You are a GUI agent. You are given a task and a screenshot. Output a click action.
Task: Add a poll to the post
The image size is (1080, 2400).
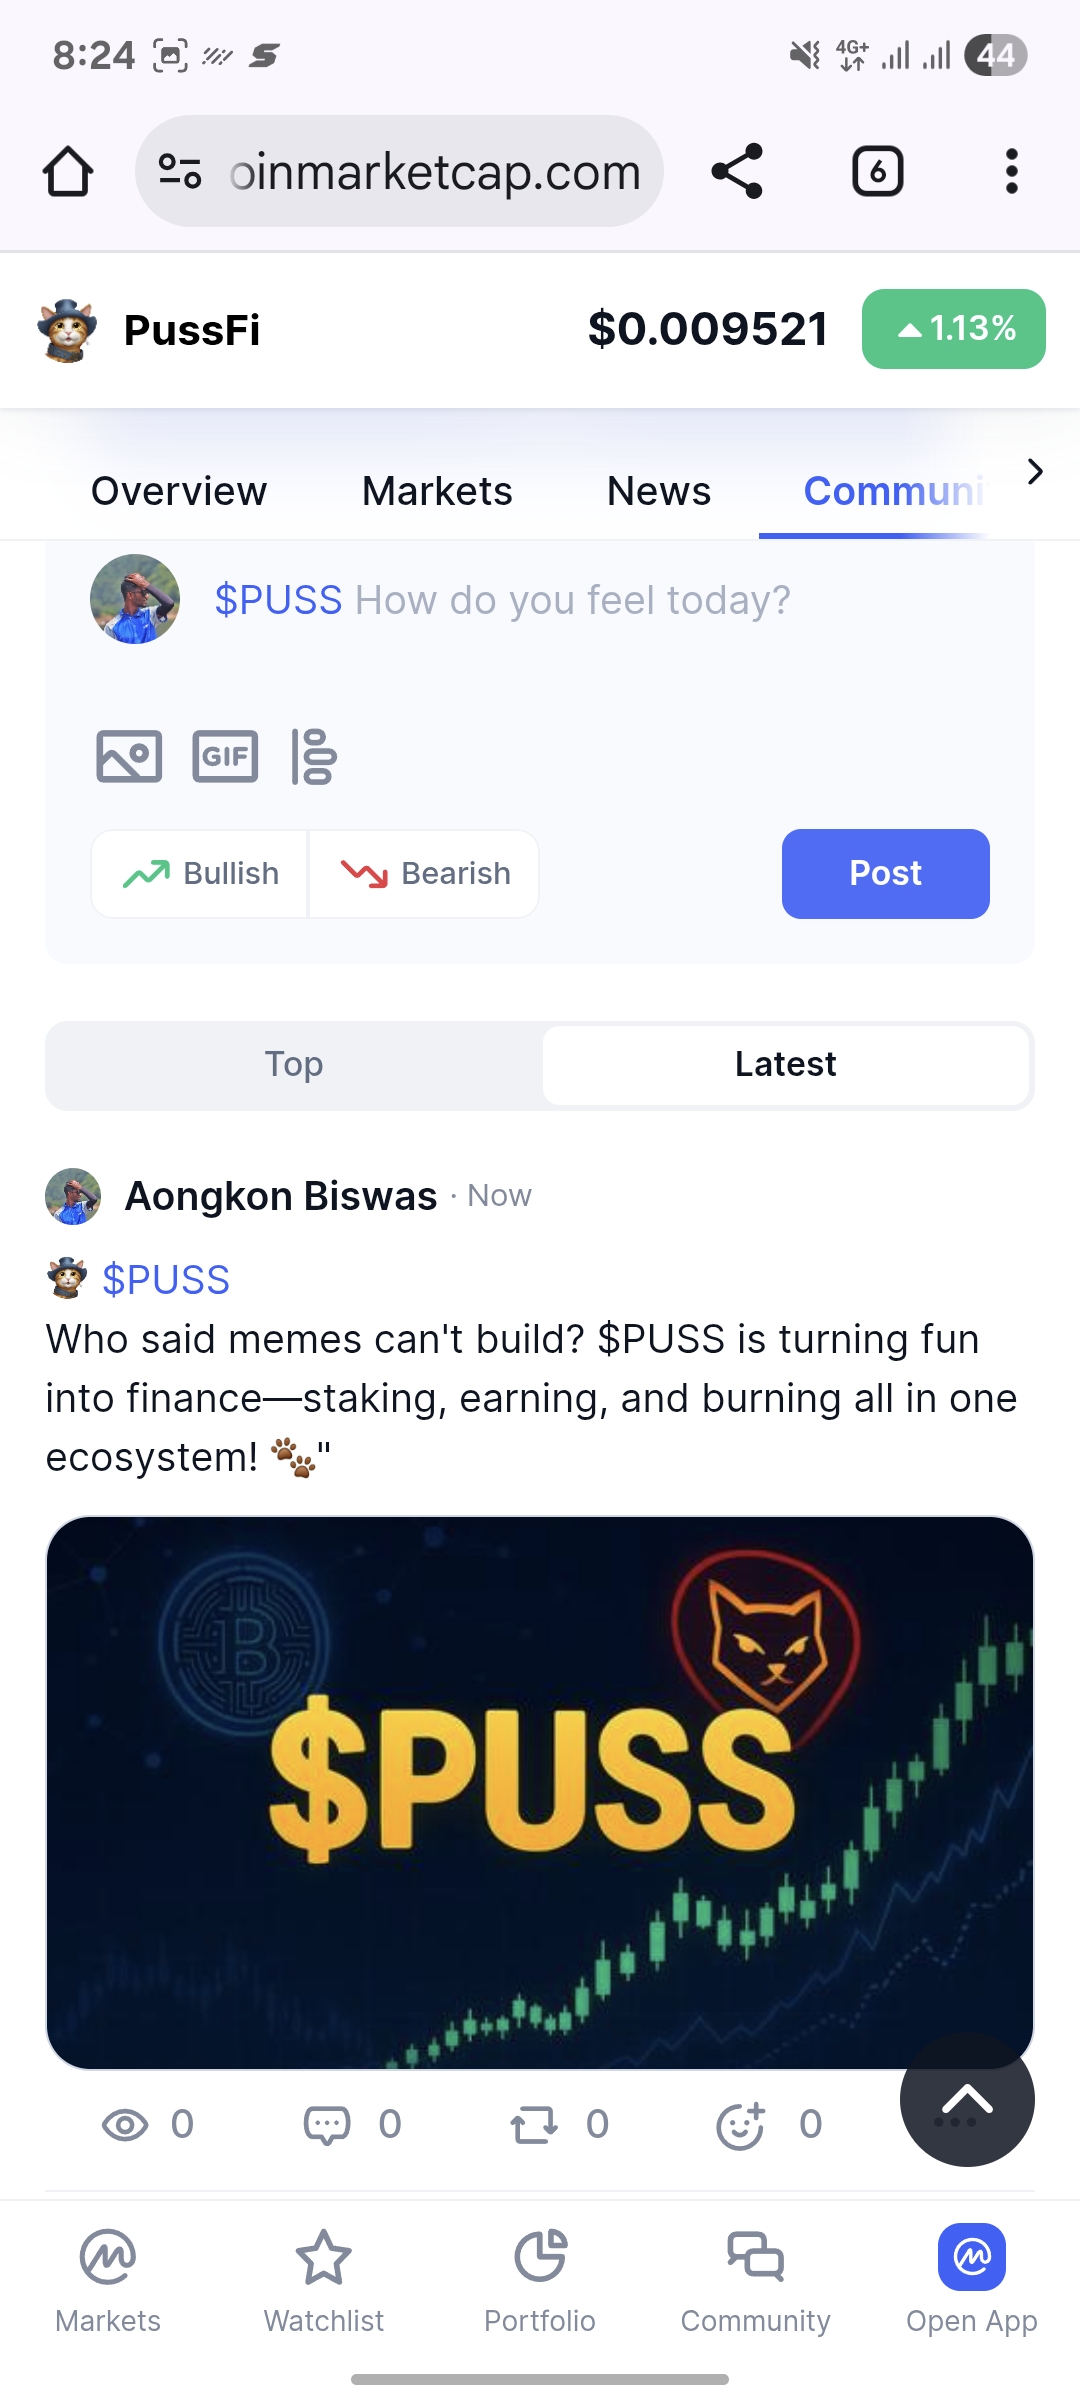314,756
